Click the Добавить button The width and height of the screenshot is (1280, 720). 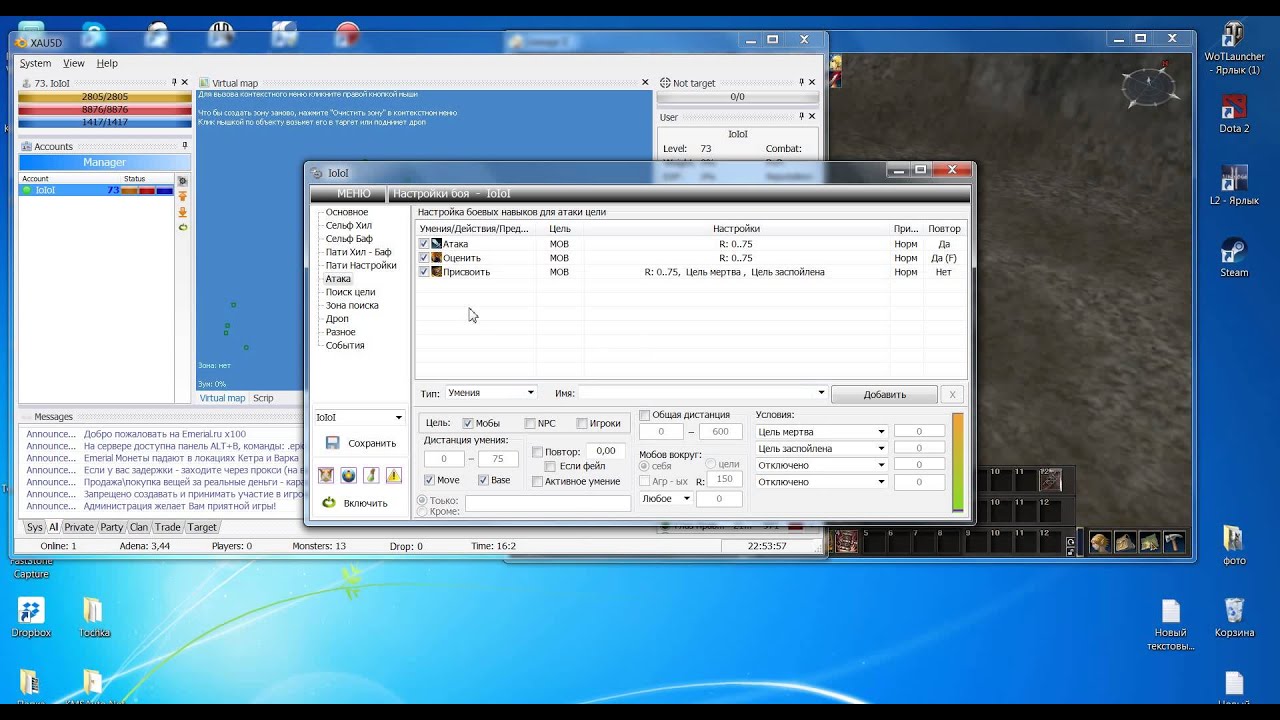tap(884, 394)
